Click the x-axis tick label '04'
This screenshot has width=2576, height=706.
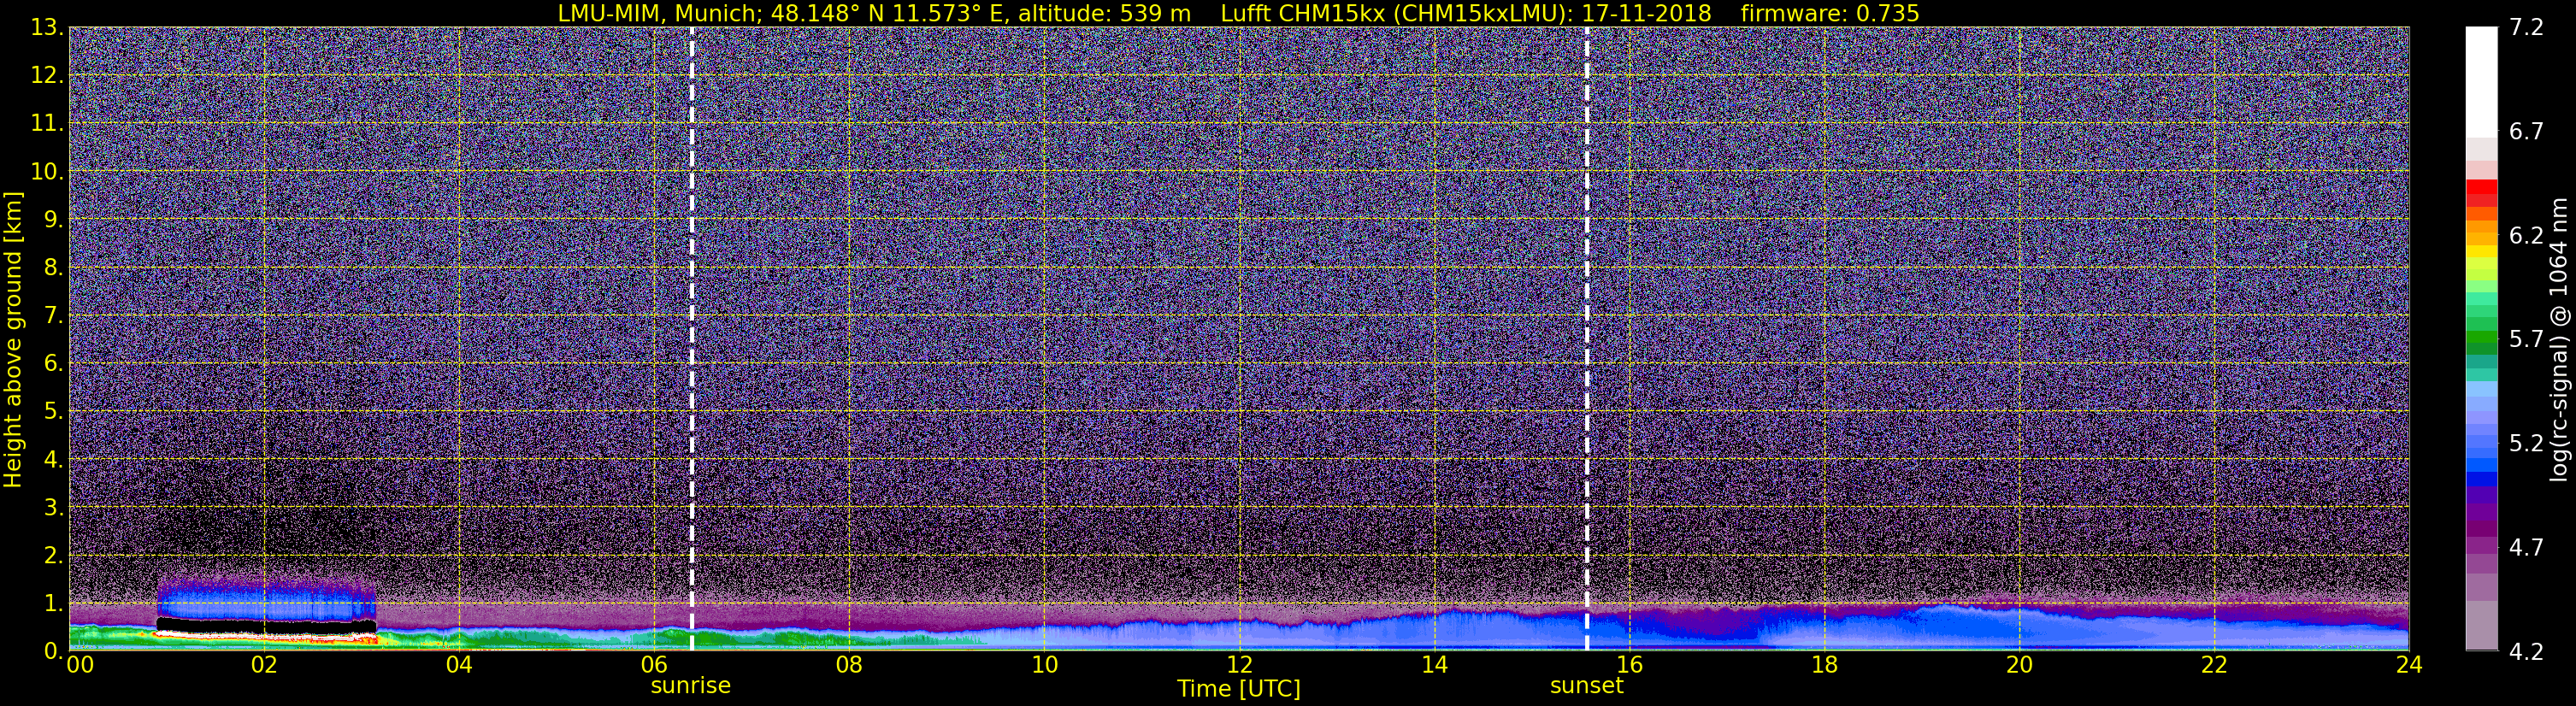coord(459,665)
